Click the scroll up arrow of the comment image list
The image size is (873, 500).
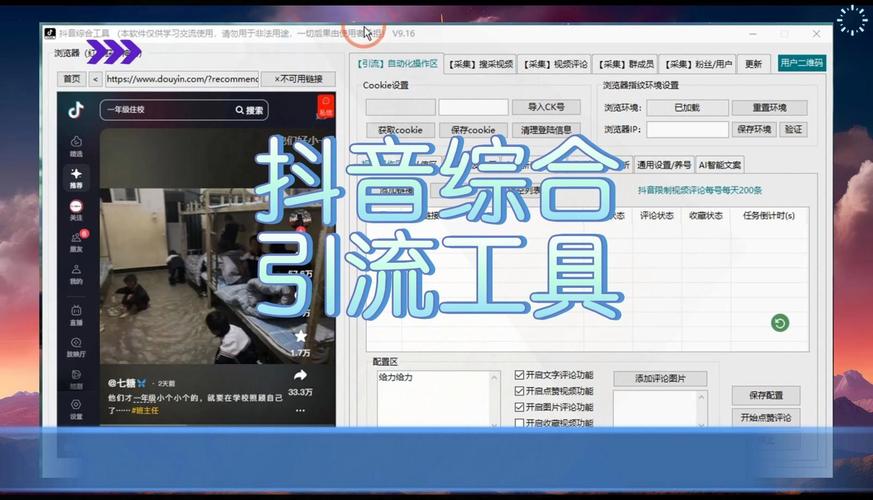coord(702,397)
